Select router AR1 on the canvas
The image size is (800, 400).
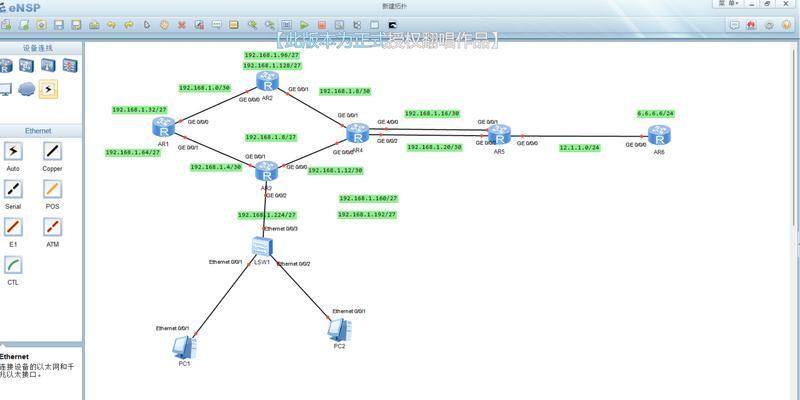click(163, 127)
